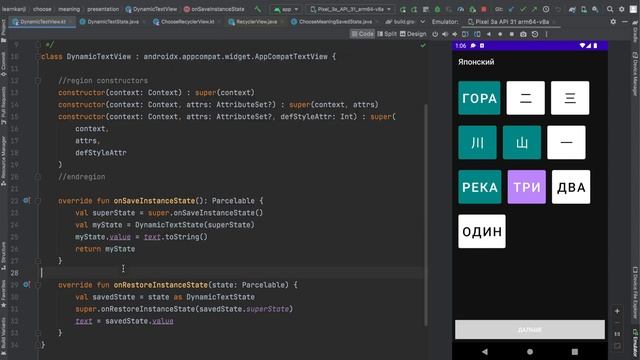Click the presentation breadcrumb
Image resolution: width=640 pixels, height=360 pixels.
(x=103, y=9)
